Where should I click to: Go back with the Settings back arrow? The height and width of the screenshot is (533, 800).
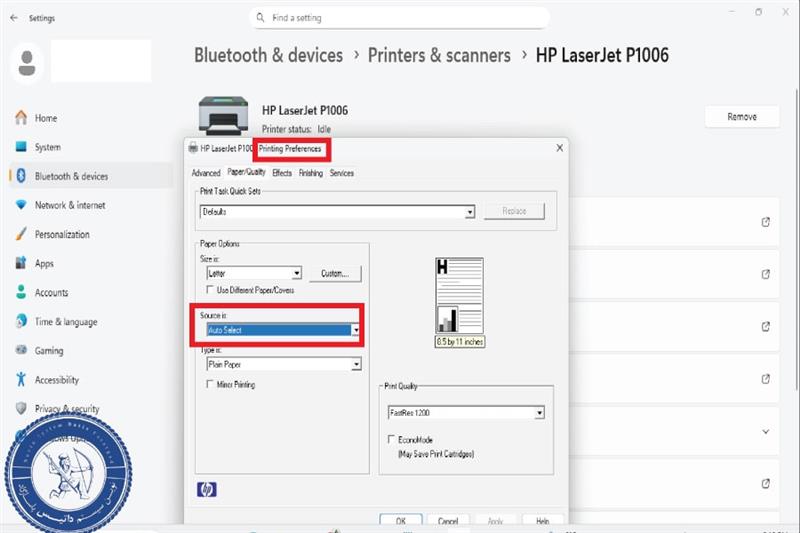[14, 17]
